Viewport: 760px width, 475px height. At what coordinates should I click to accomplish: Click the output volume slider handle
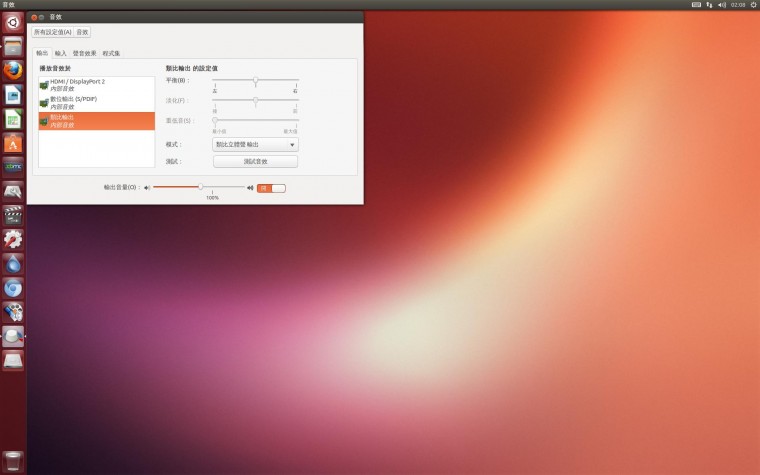point(201,187)
